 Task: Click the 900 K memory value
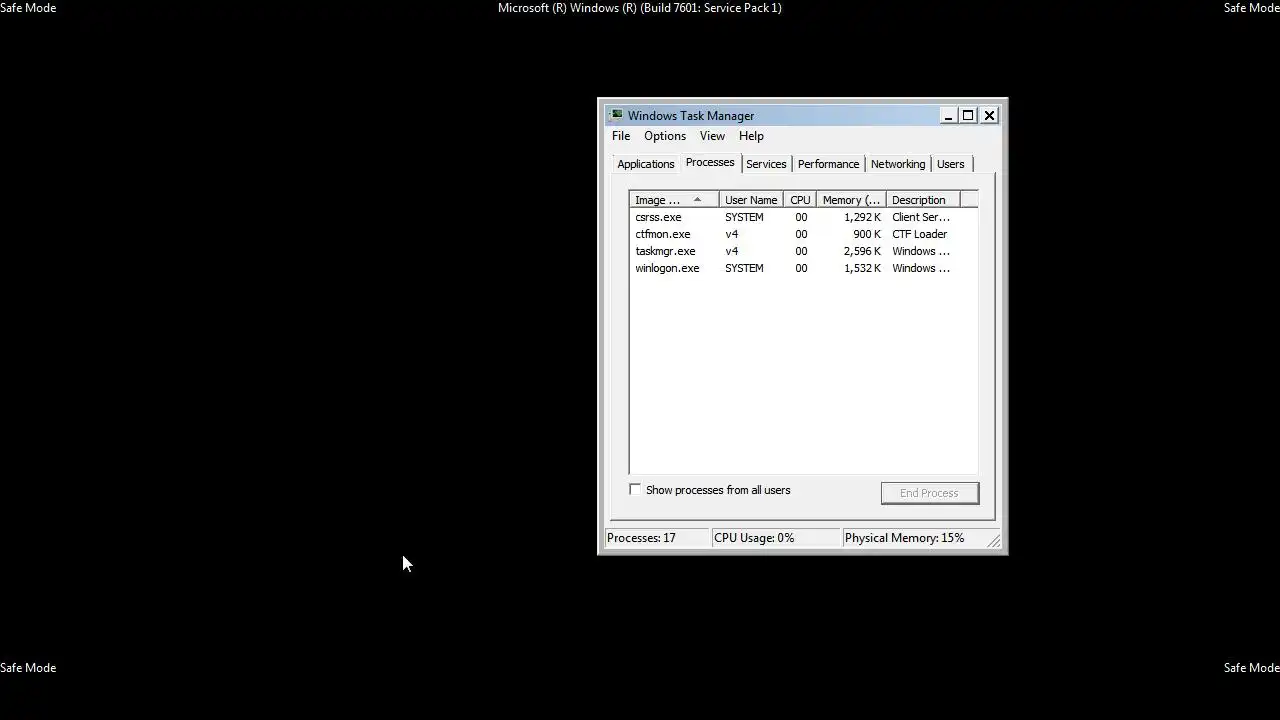867,234
